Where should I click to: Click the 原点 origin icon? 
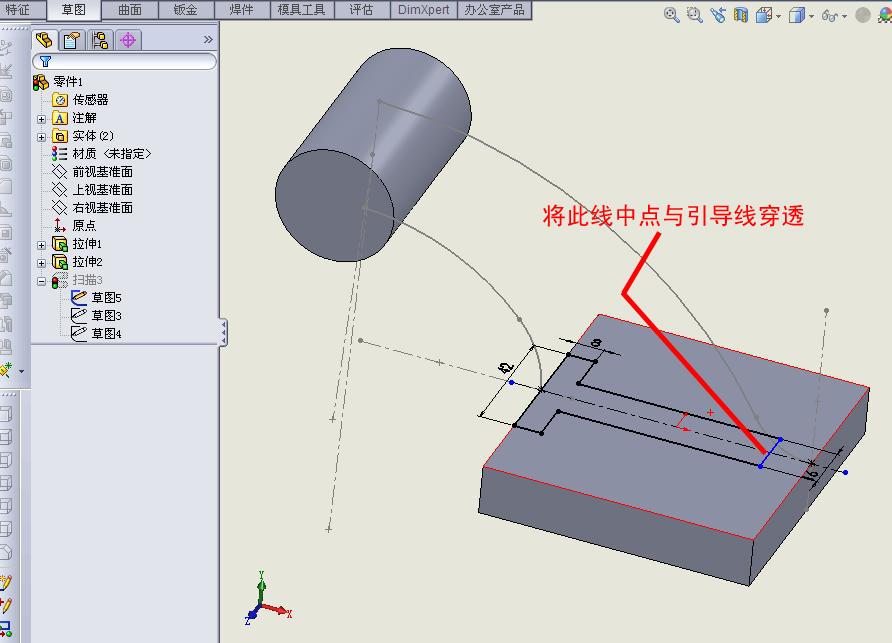59,225
